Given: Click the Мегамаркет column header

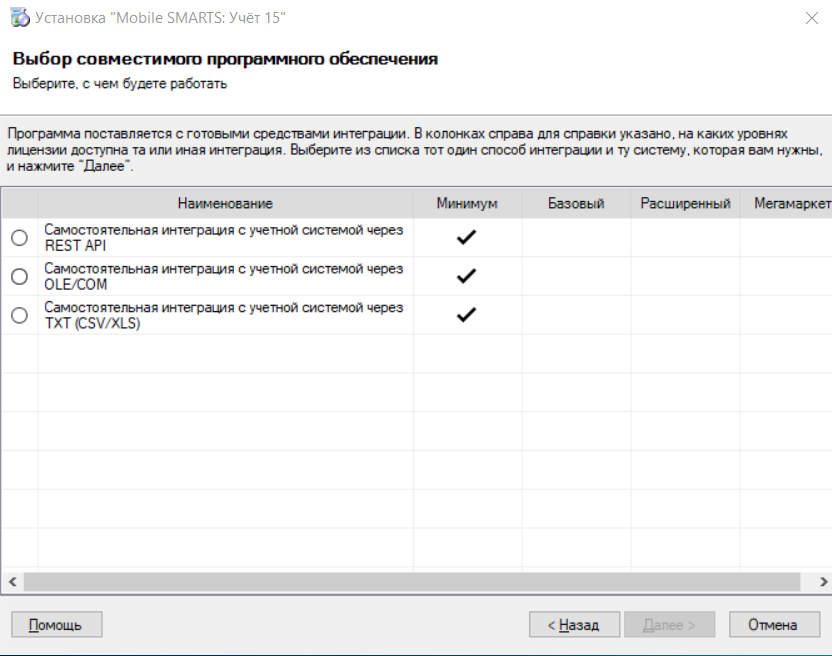Looking at the screenshot, I should [786, 203].
